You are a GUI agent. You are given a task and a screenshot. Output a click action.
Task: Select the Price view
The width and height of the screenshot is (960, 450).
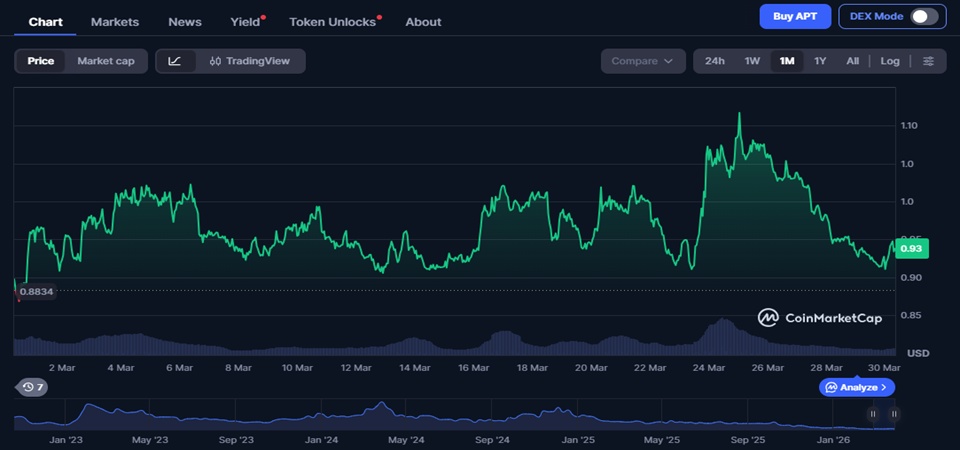click(x=40, y=61)
